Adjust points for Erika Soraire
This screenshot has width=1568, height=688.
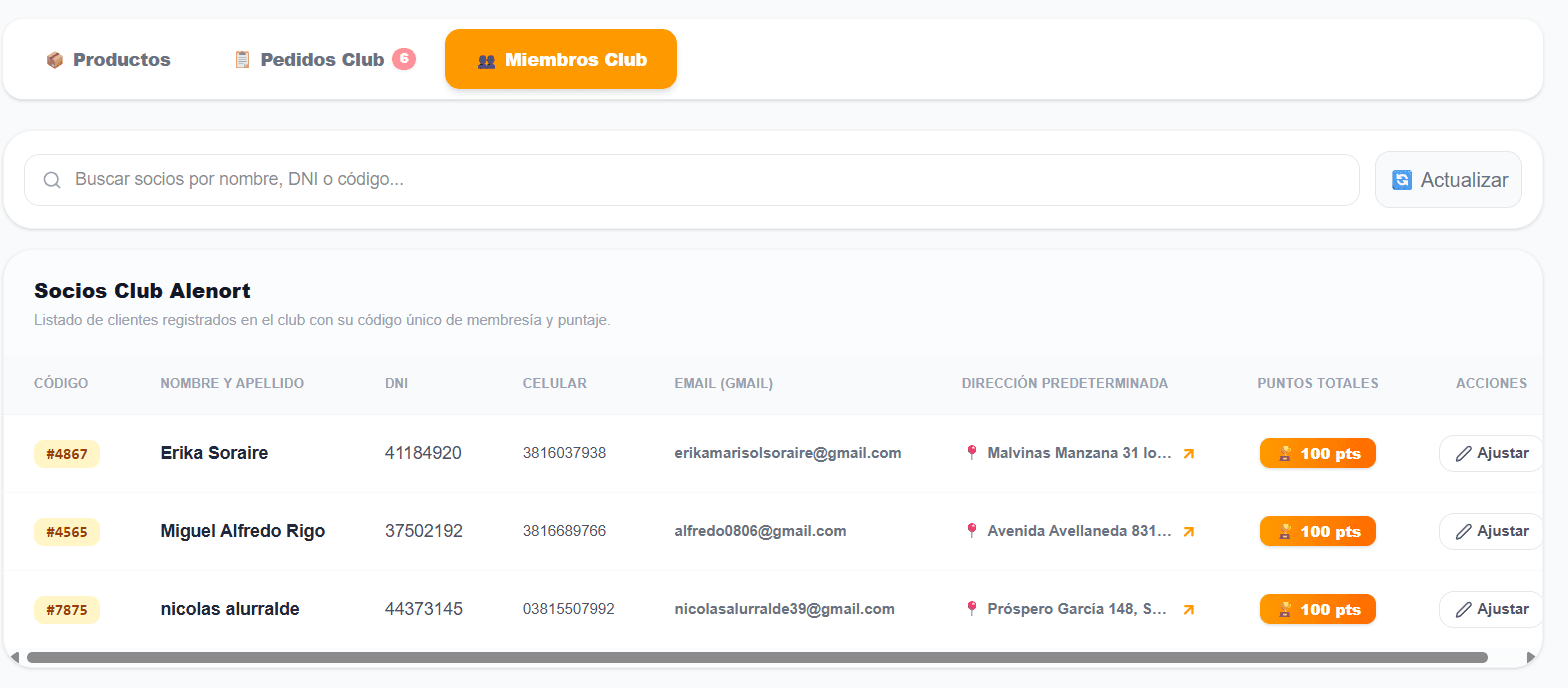point(1491,453)
